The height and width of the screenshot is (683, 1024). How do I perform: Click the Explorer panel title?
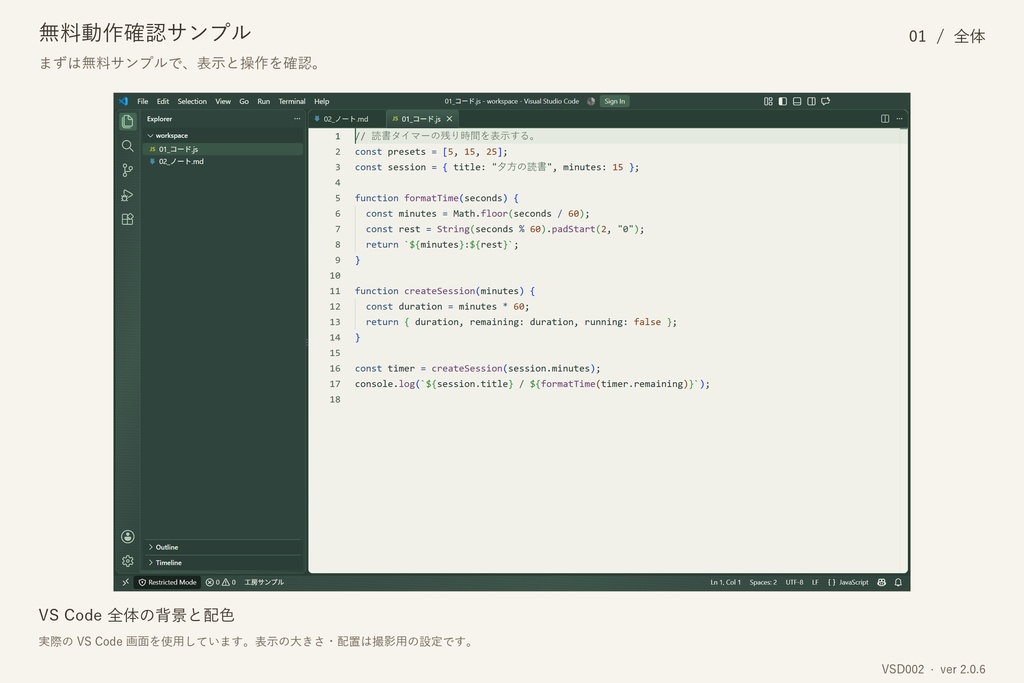tap(159, 119)
